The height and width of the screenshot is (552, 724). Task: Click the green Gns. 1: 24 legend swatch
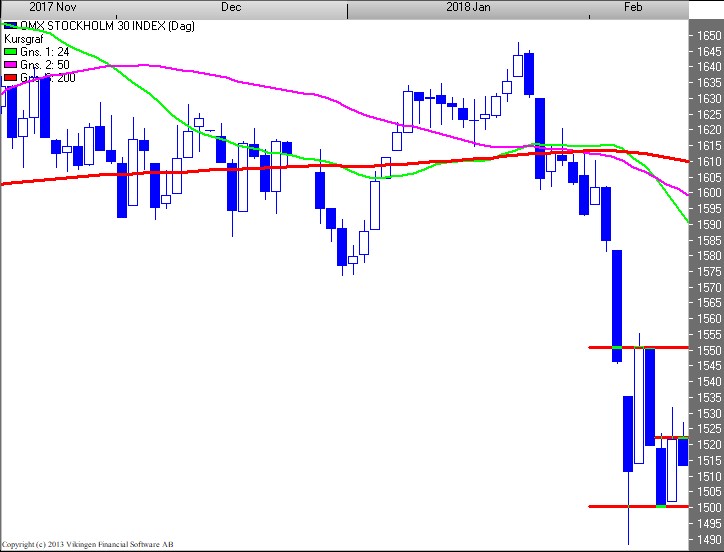pos(10,51)
